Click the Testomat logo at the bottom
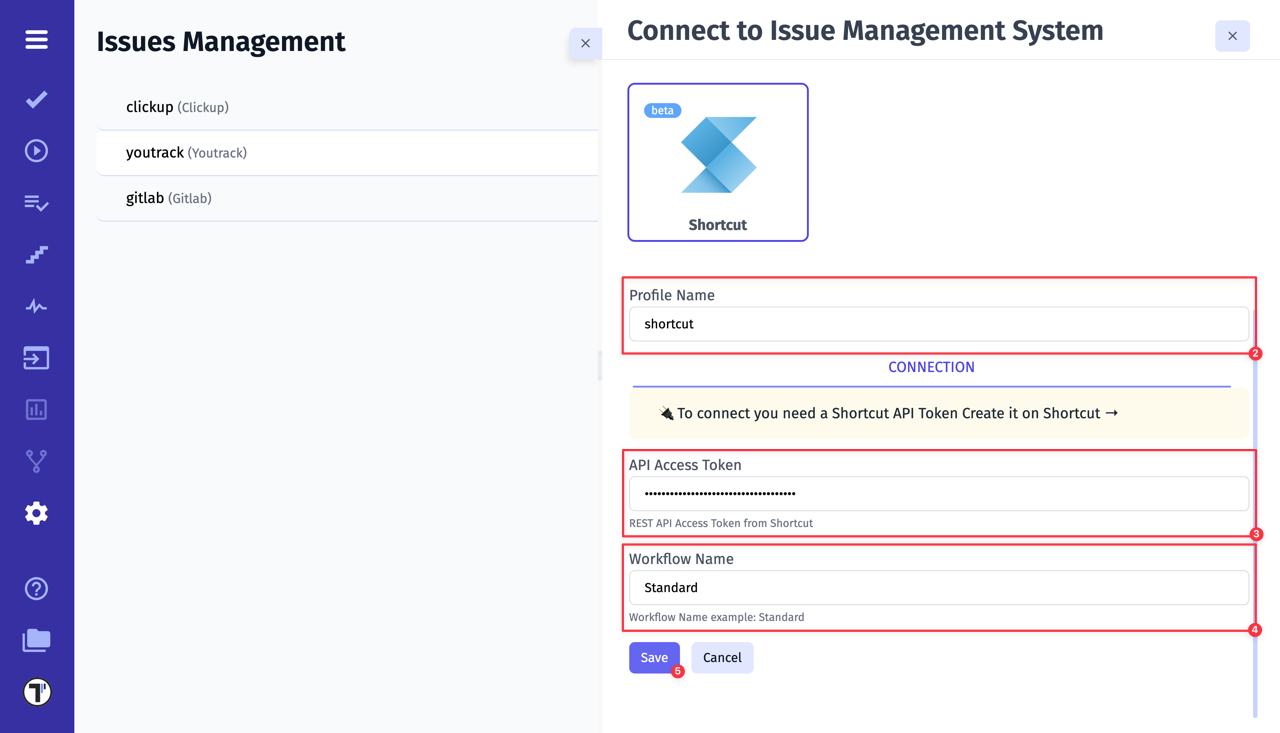Image resolution: width=1280 pixels, height=733 pixels. coord(36,691)
